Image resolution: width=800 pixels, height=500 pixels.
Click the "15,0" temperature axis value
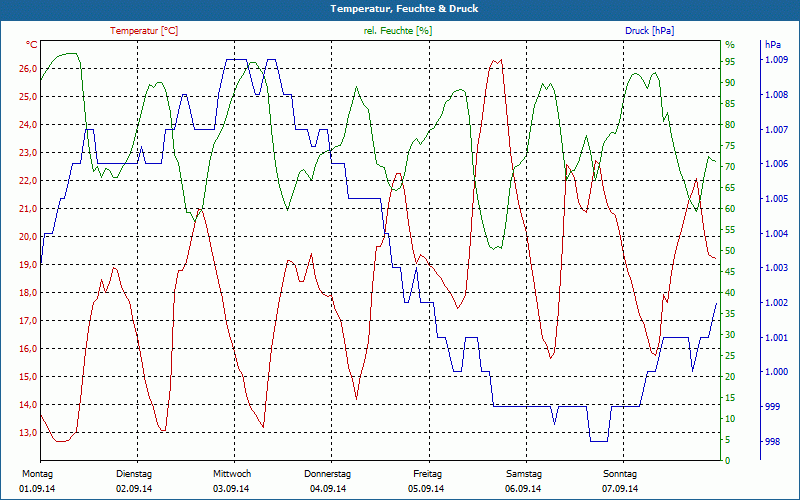click(x=28, y=377)
